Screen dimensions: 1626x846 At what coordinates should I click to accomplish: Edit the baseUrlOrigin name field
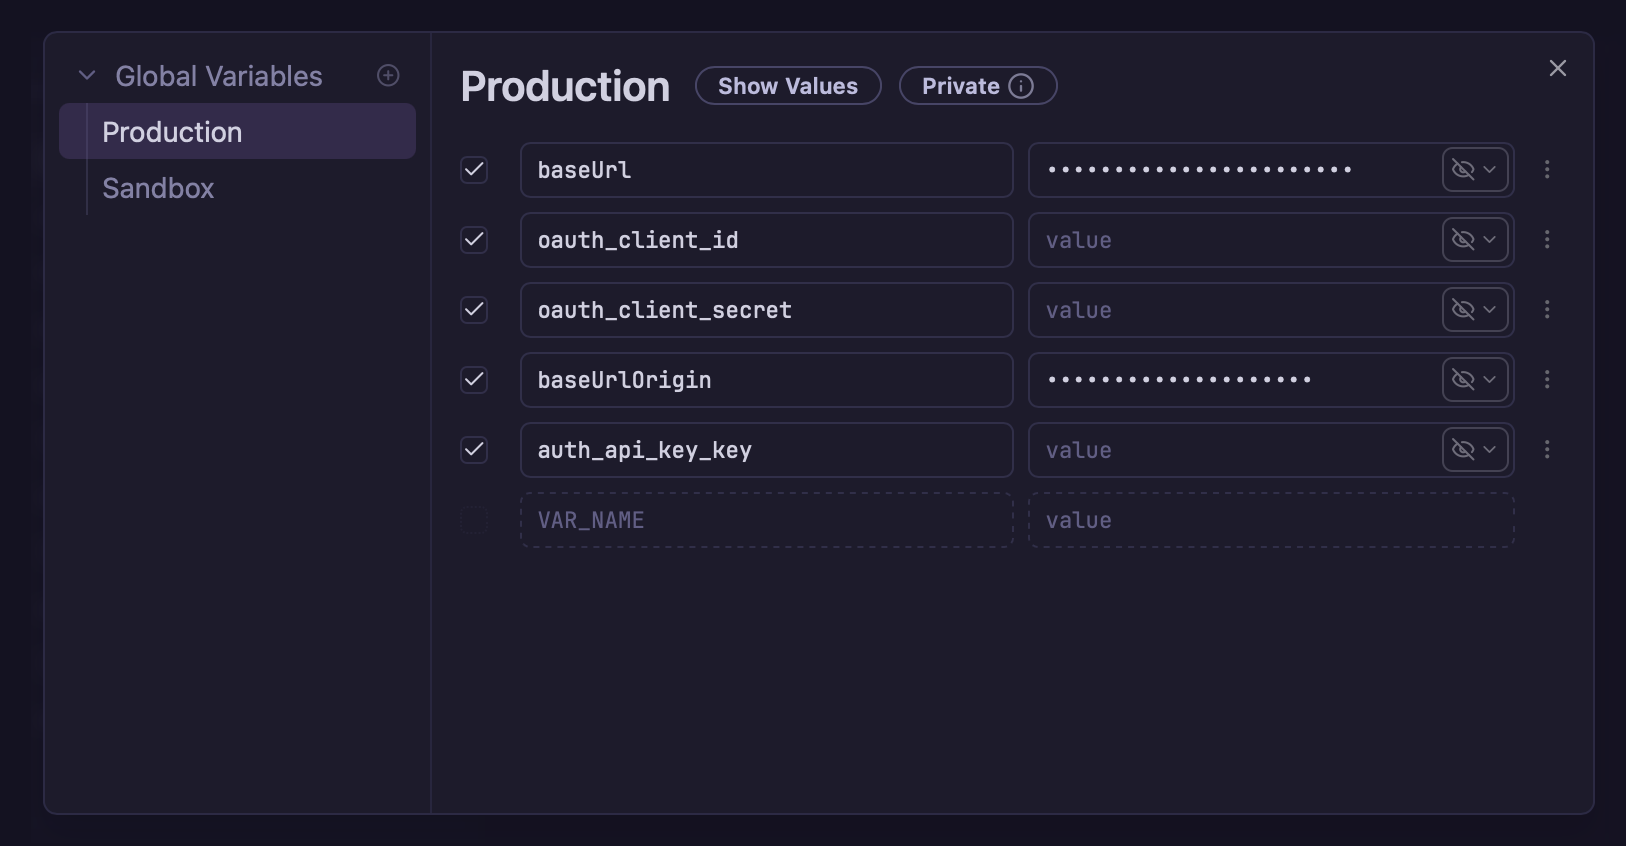tap(767, 380)
